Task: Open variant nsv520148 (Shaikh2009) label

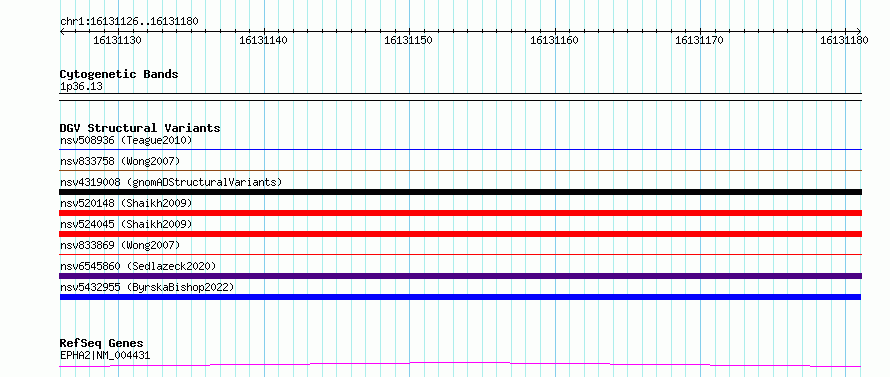Action: [x=126, y=203]
